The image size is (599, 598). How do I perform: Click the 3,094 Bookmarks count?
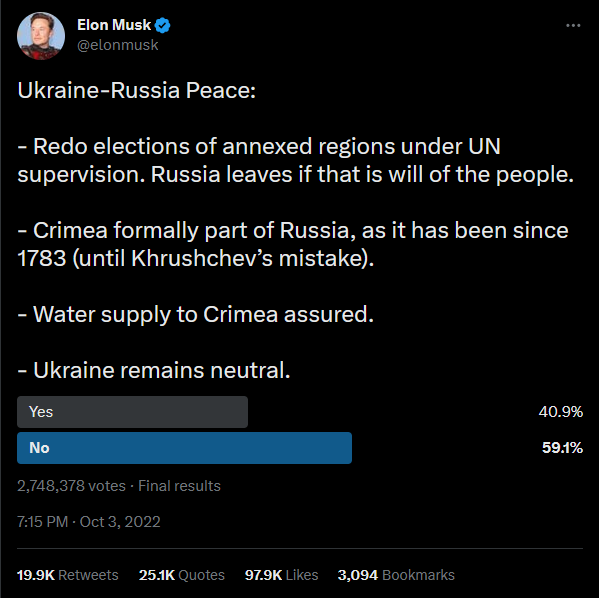coord(396,575)
